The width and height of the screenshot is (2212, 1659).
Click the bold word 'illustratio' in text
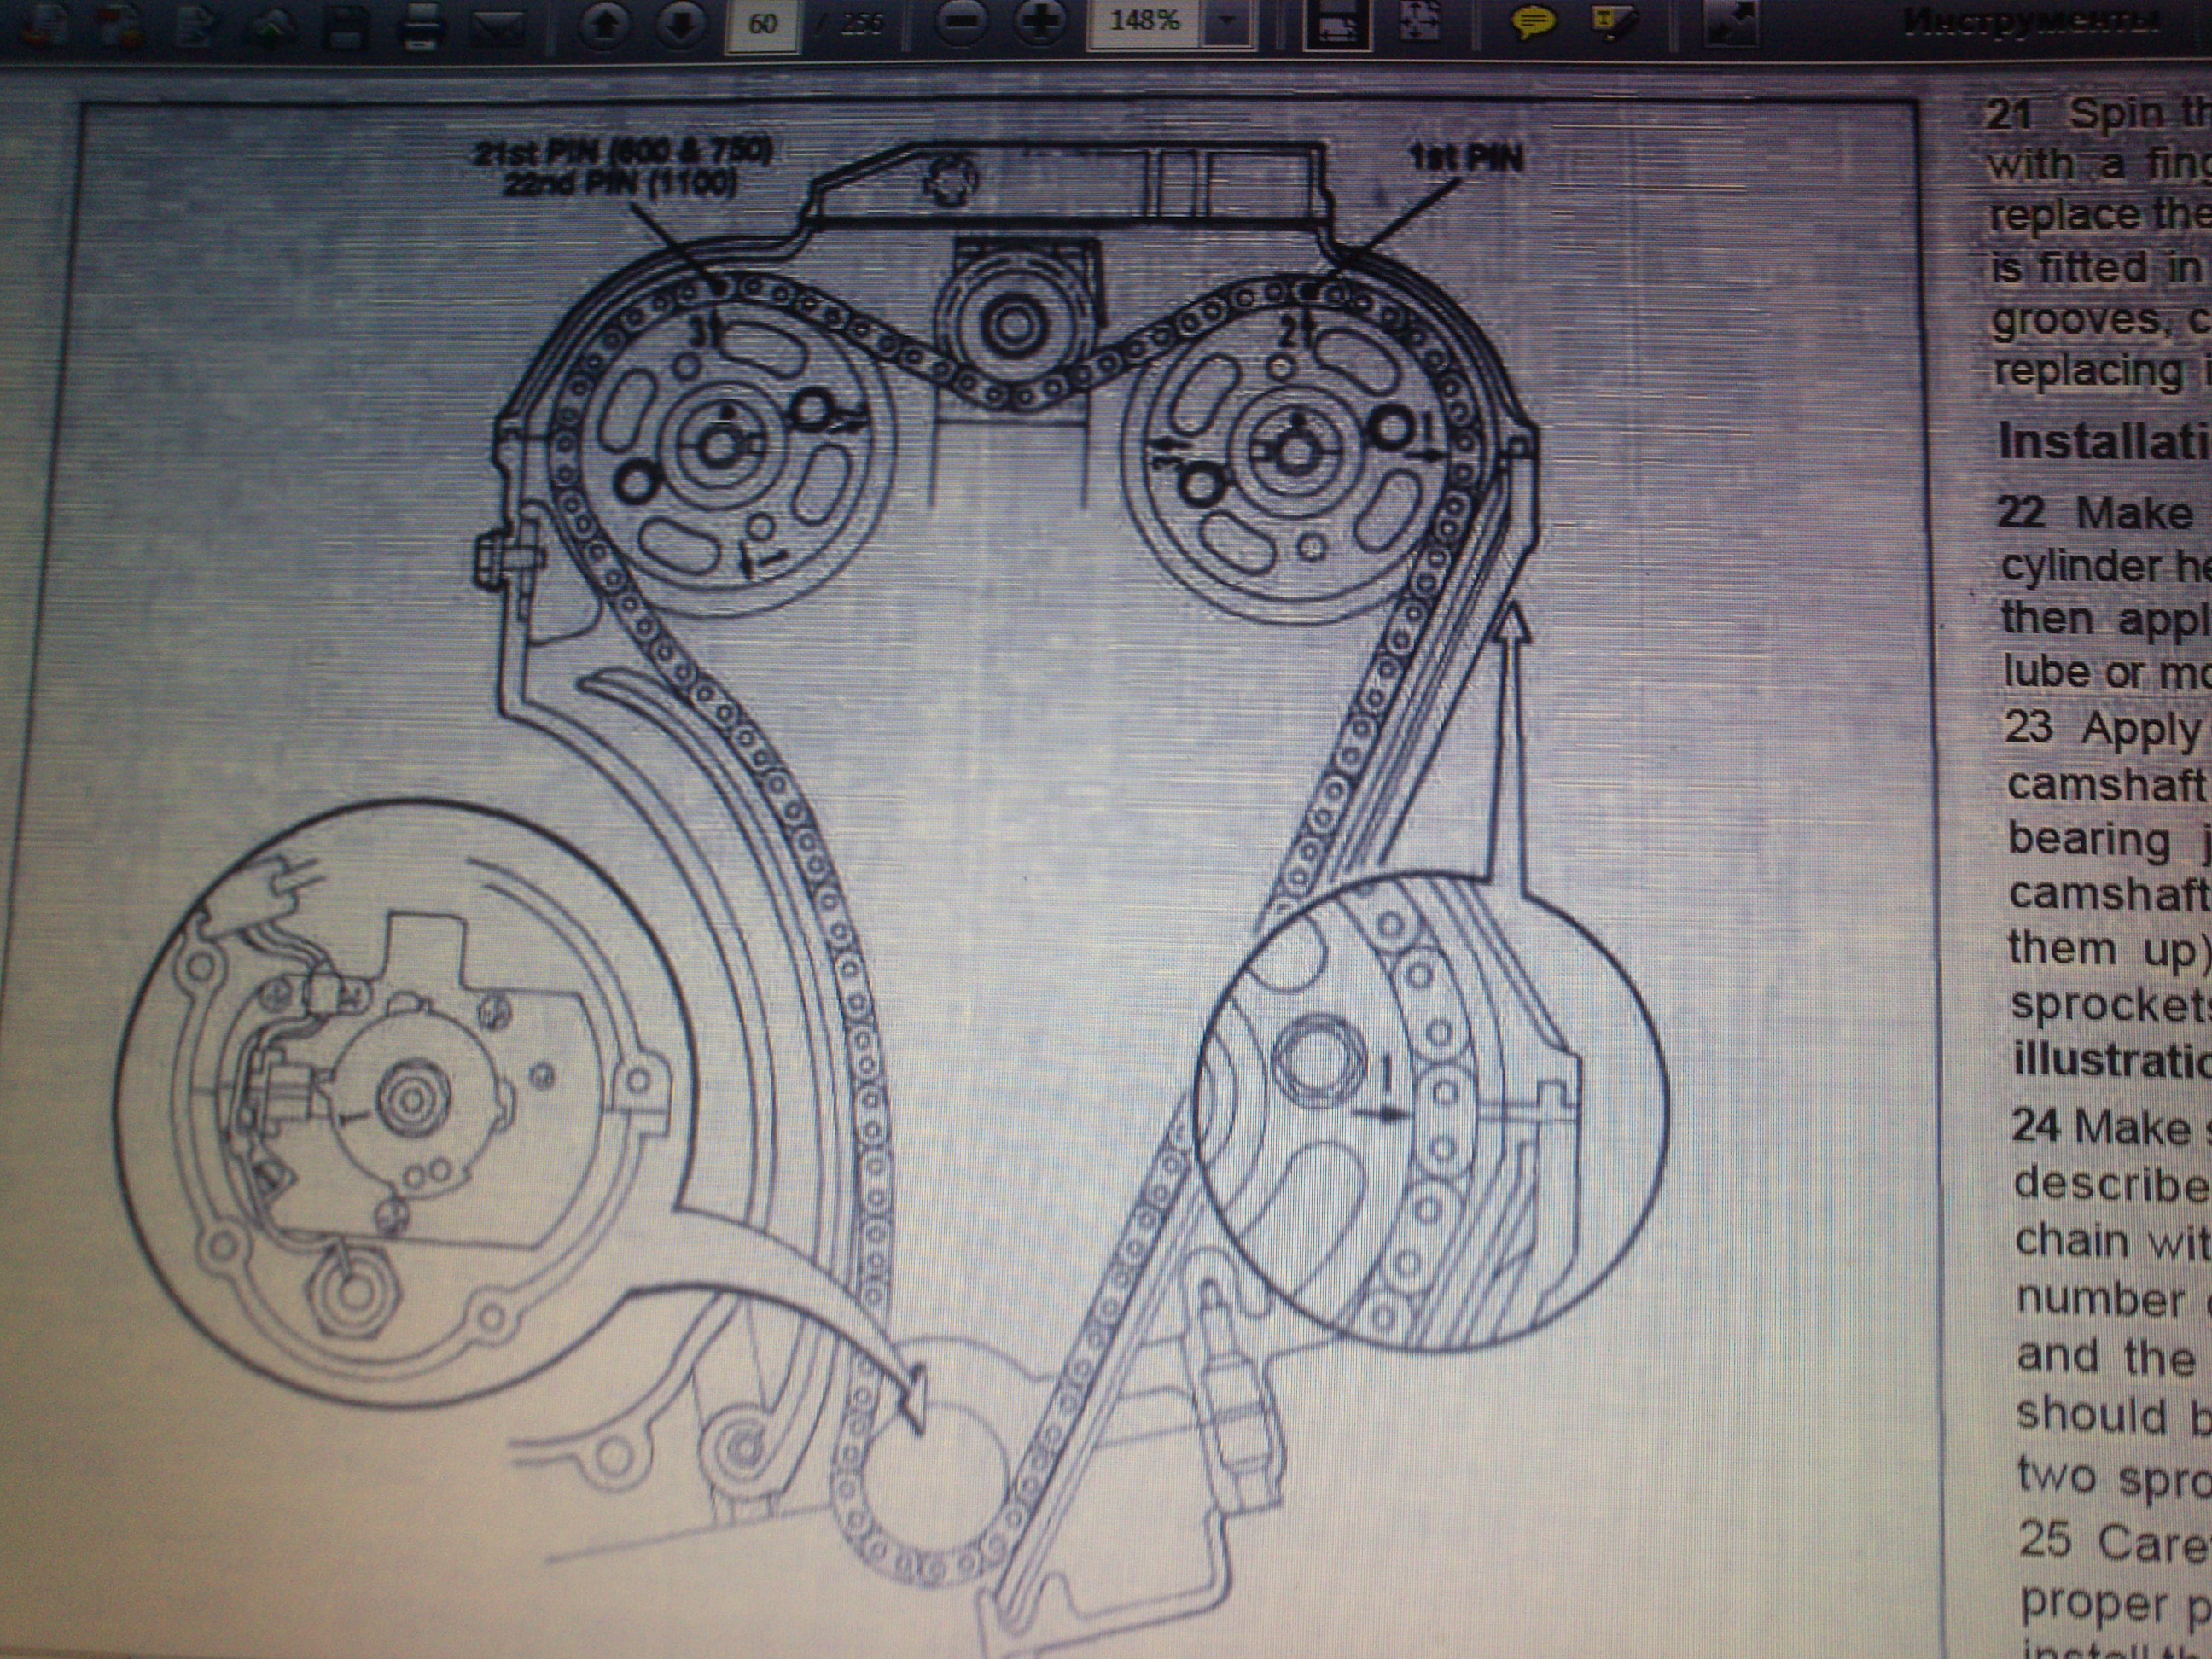click(2112, 1060)
